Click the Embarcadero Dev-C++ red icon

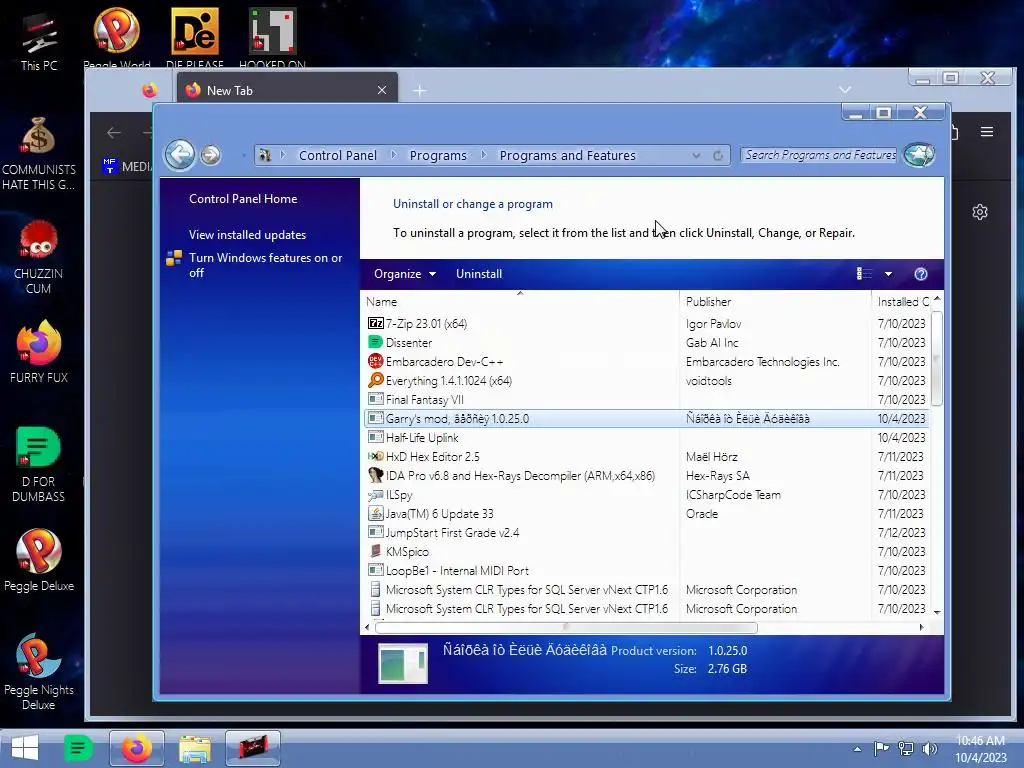tap(376, 361)
